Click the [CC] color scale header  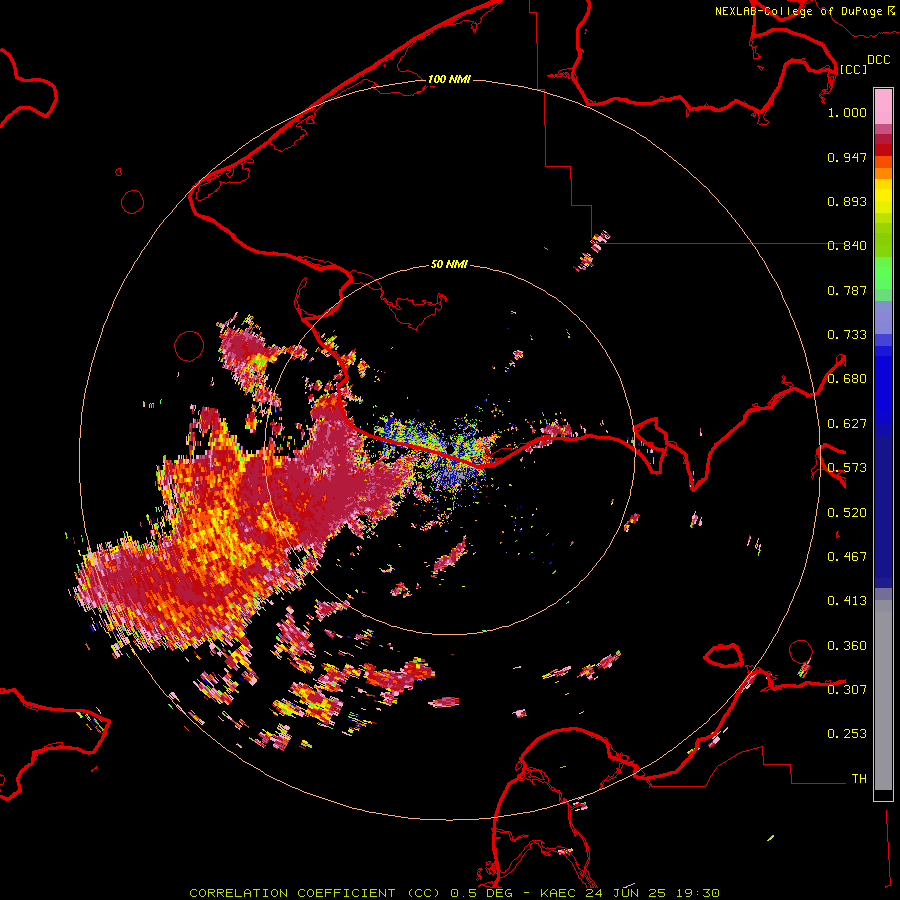click(853, 69)
